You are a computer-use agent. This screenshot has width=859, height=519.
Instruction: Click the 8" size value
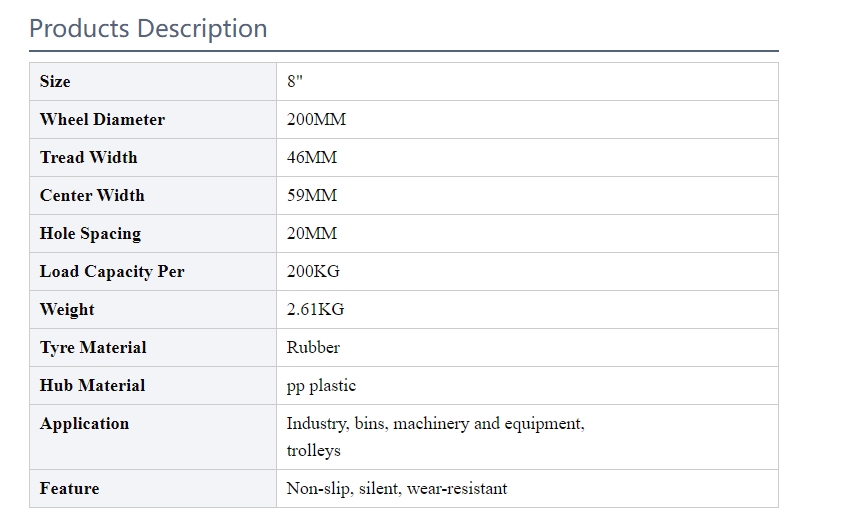click(x=295, y=82)
